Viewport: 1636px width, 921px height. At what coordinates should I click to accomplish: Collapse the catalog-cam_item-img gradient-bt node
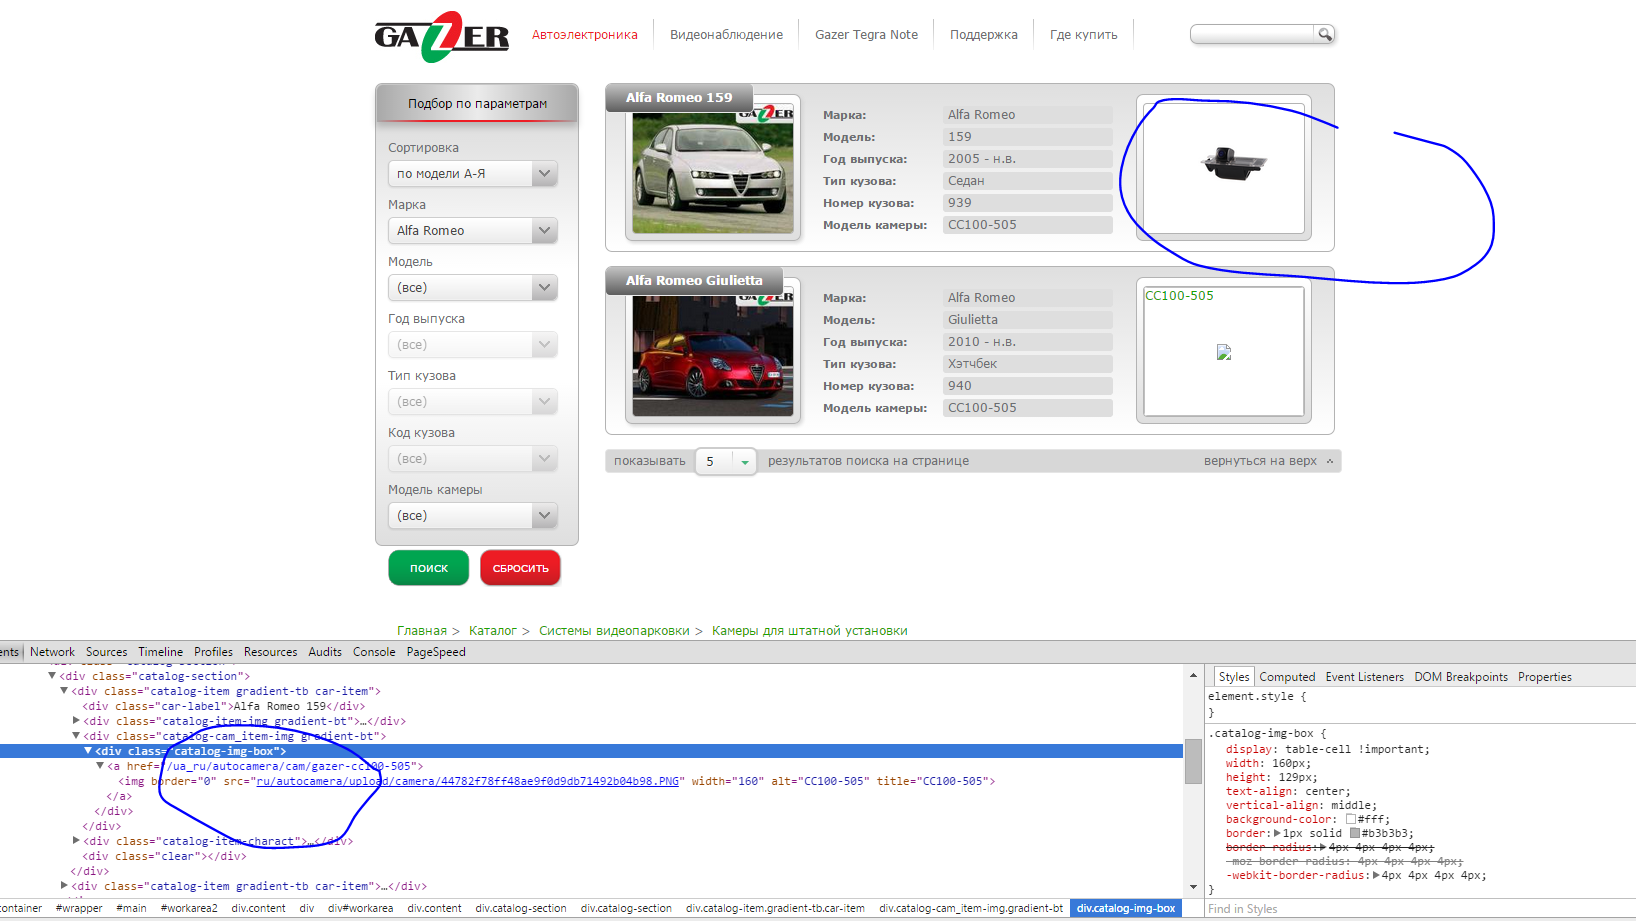click(x=76, y=735)
